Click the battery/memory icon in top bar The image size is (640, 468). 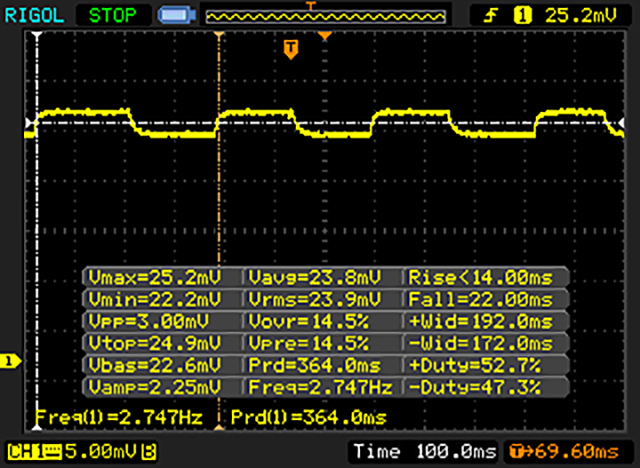click(177, 16)
